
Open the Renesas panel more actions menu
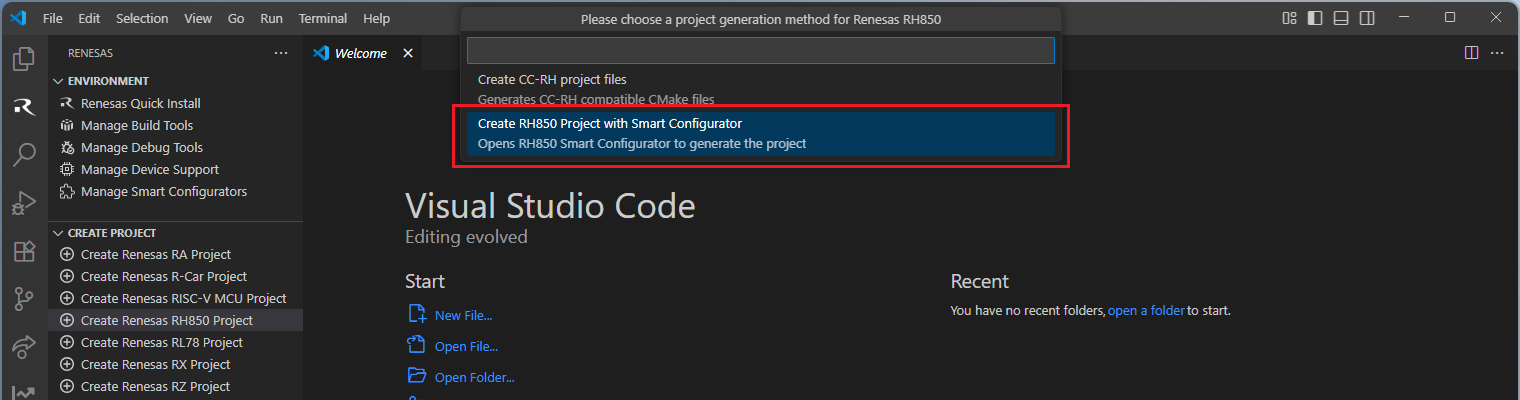click(x=281, y=53)
